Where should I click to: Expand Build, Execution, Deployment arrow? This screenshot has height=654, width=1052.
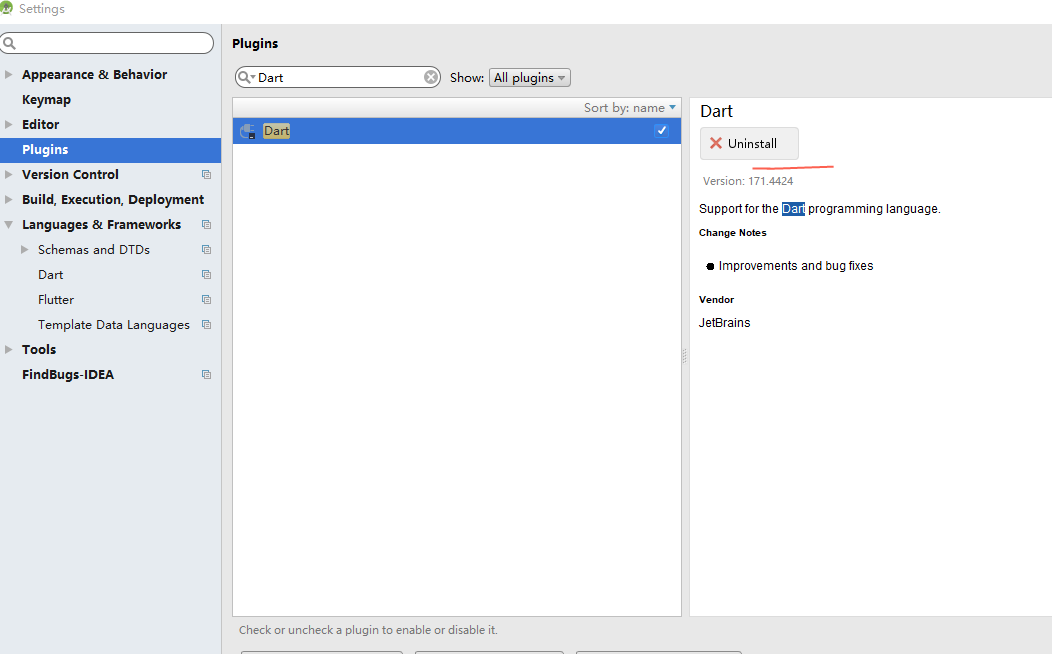9,199
